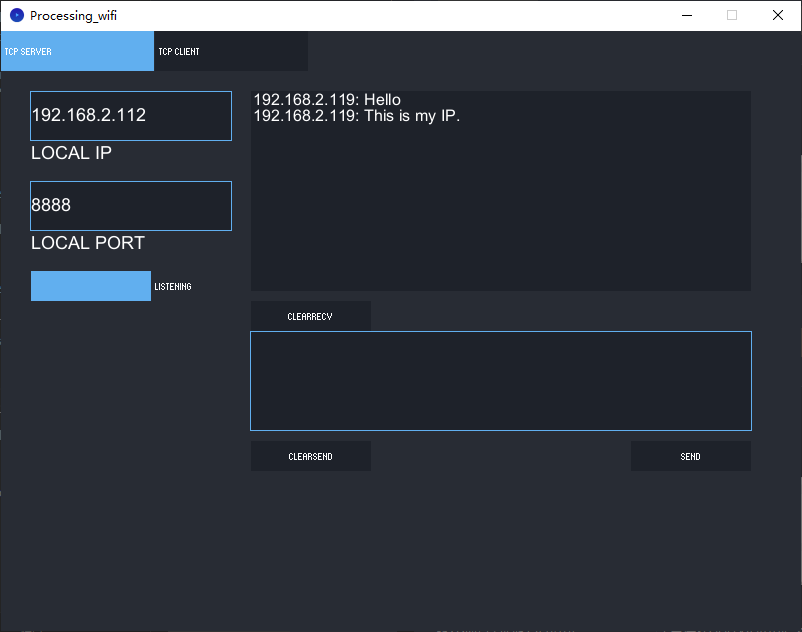Switch to the TCP CLIENT tab
Image resolution: width=802 pixels, height=632 pixels.
point(231,51)
